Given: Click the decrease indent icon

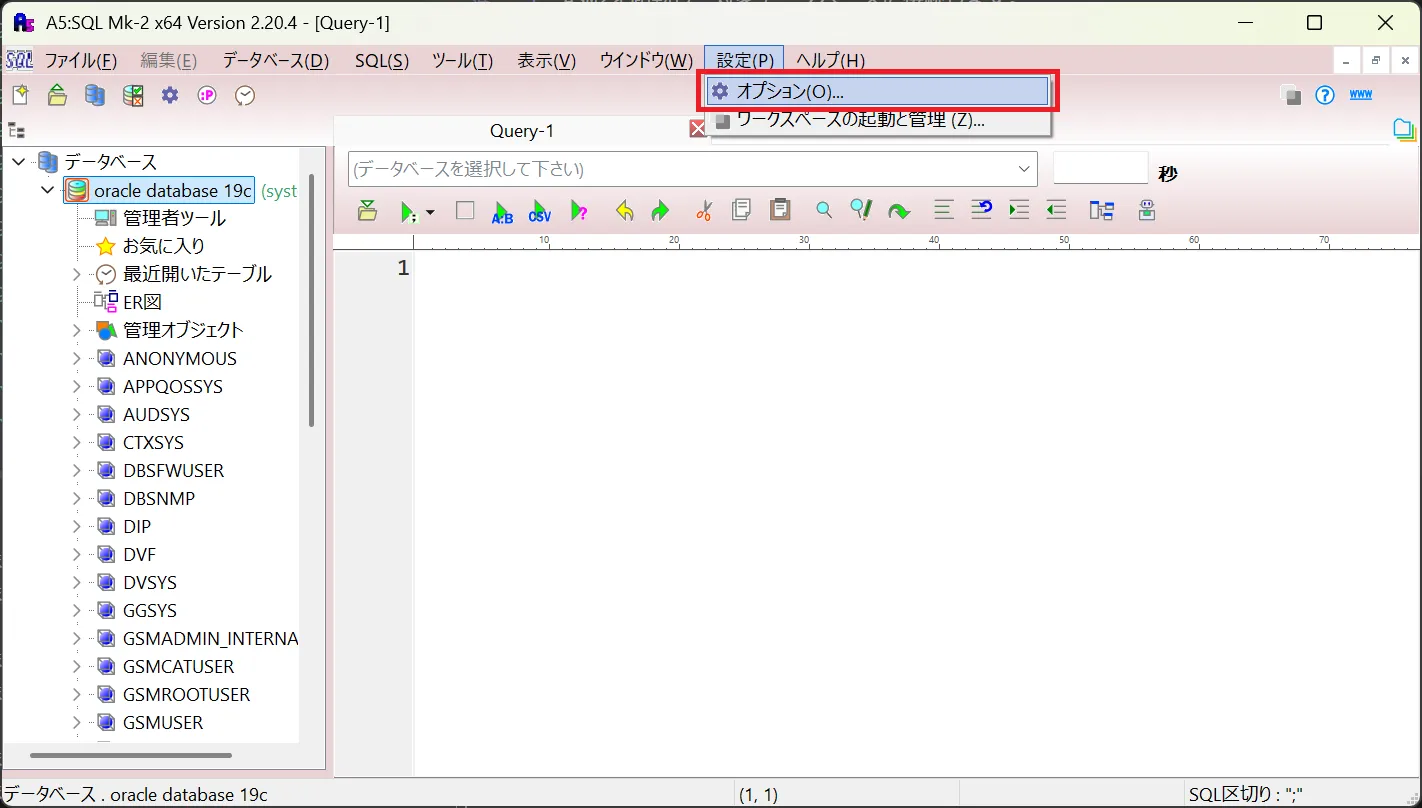Looking at the screenshot, I should [1056, 211].
